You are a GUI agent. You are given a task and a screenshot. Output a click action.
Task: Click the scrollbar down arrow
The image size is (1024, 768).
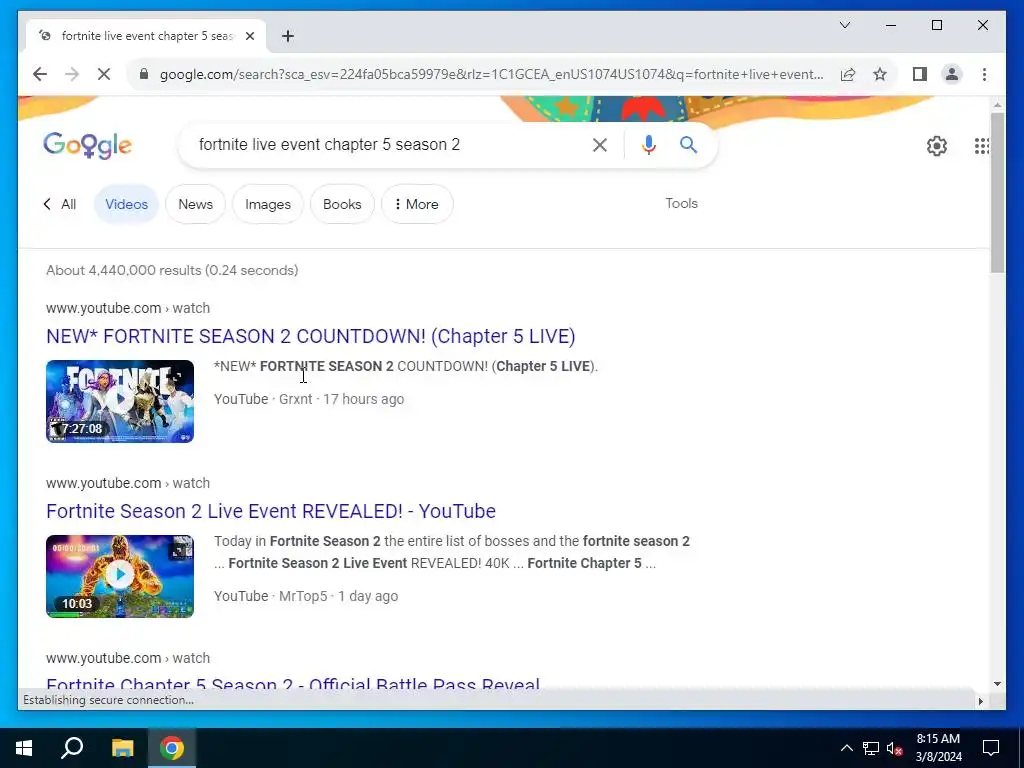997,684
